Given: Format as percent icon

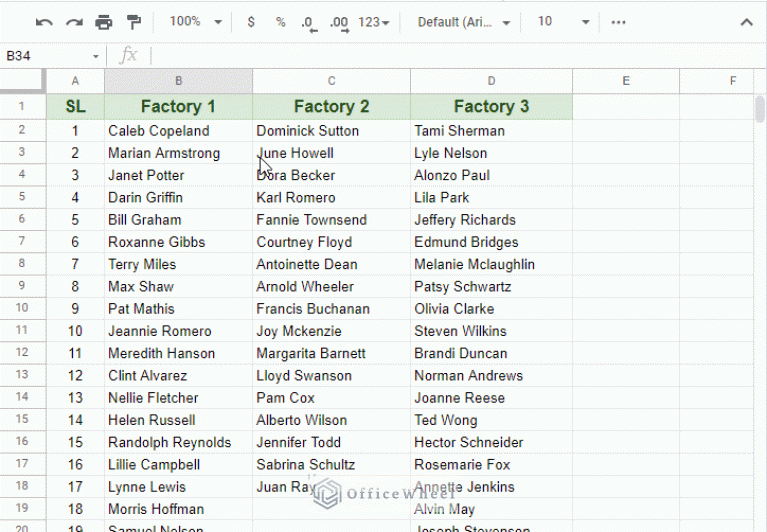Looking at the screenshot, I should 280,22.
